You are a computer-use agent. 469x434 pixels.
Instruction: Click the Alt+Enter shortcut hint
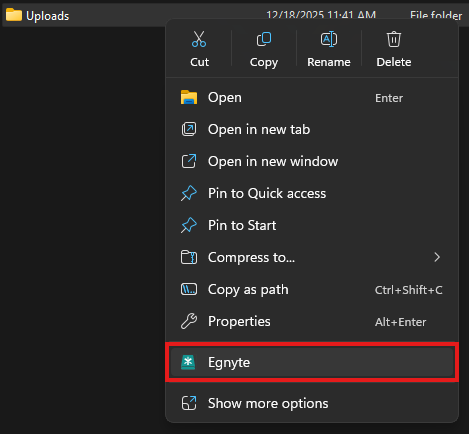[400, 322]
